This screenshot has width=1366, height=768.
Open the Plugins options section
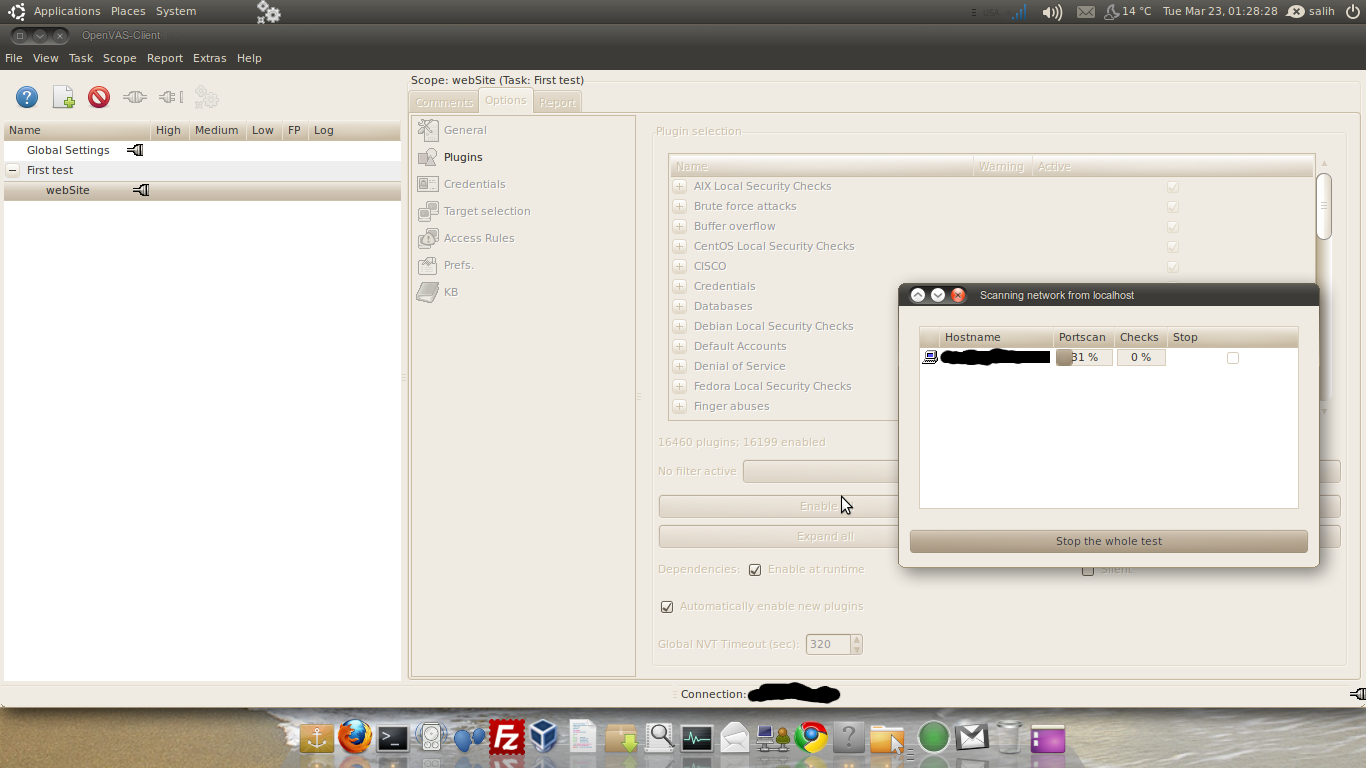point(462,157)
